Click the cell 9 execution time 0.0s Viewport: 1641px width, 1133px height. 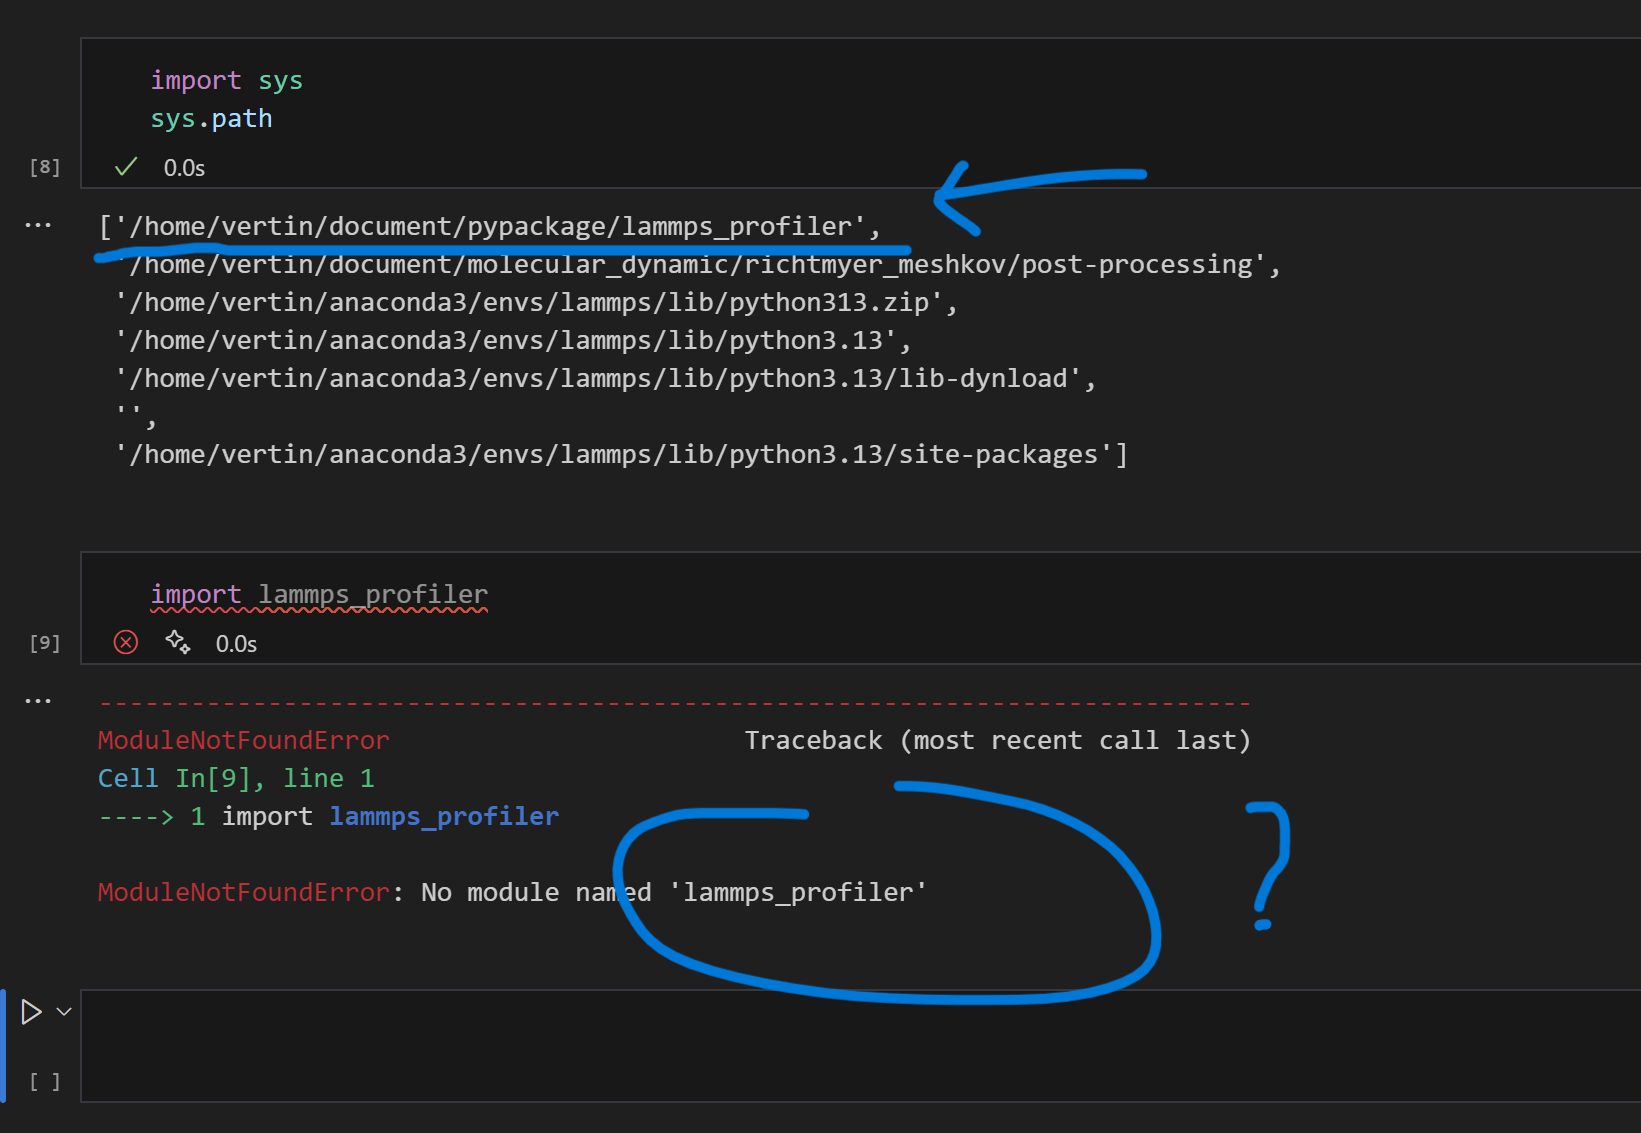point(237,644)
